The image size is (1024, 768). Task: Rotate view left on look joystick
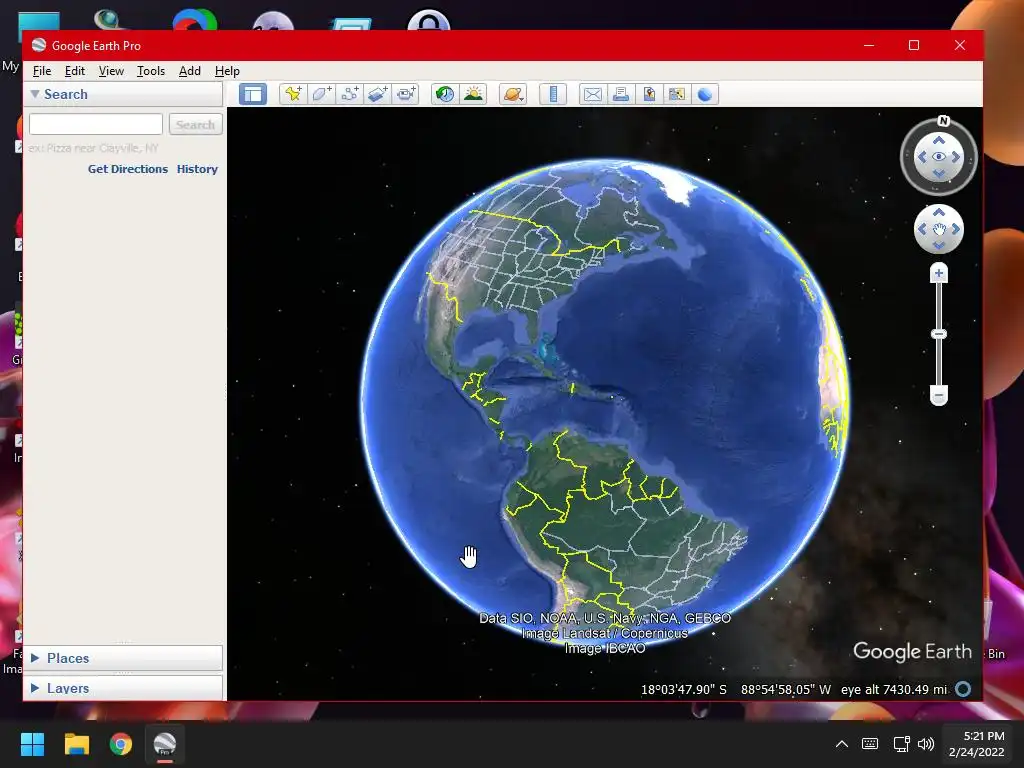(922, 157)
